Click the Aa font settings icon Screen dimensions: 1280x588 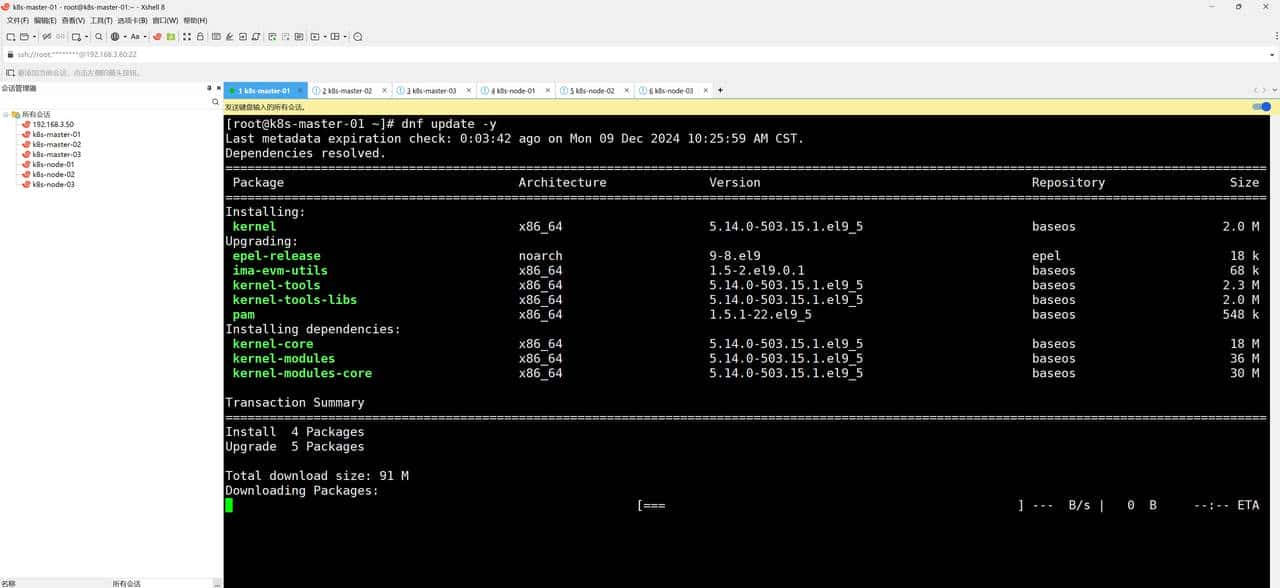(x=136, y=37)
